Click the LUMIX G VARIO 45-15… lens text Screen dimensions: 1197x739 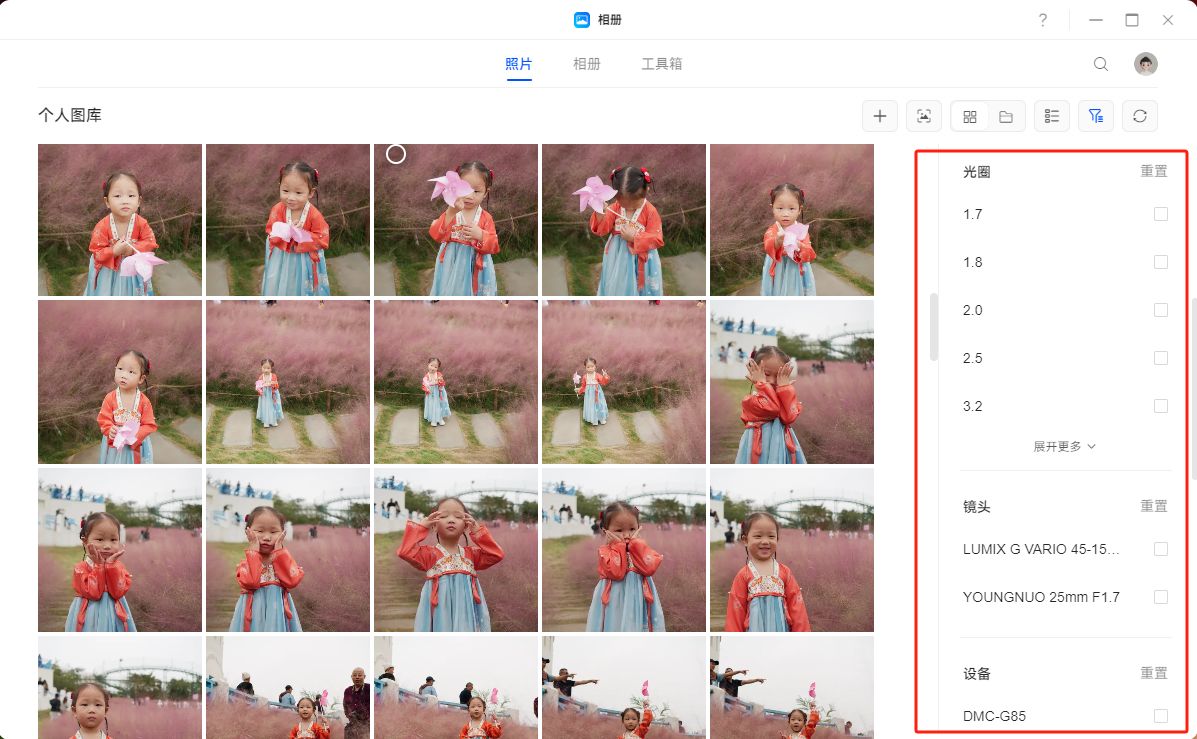coord(1041,549)
